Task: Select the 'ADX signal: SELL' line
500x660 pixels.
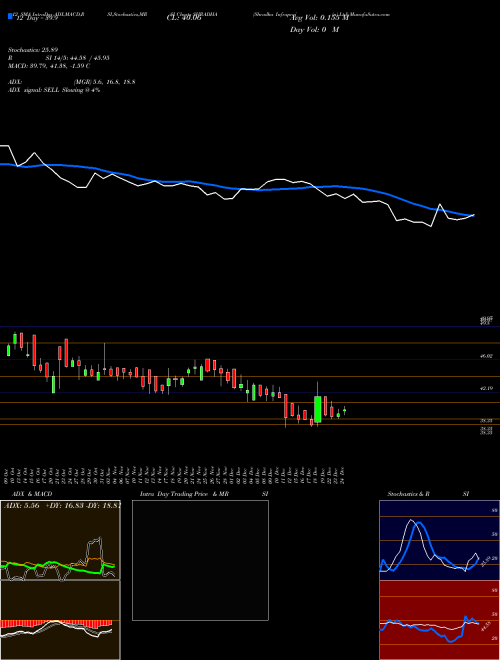Action: (54, 90)
